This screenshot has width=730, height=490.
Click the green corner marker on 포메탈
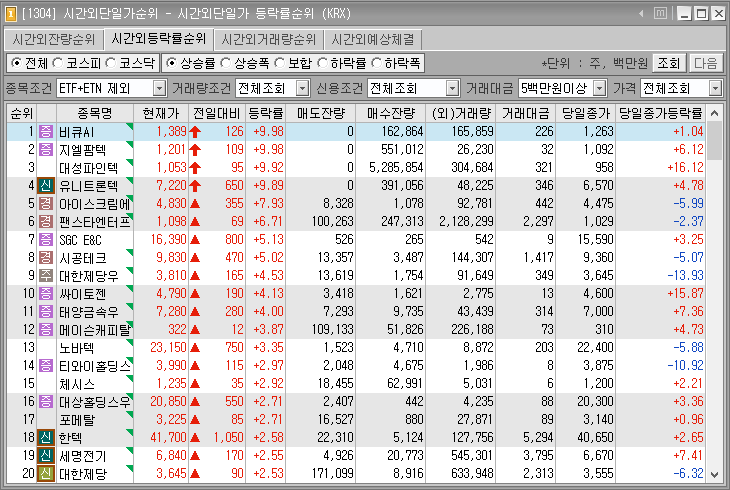tap(129, 414)
